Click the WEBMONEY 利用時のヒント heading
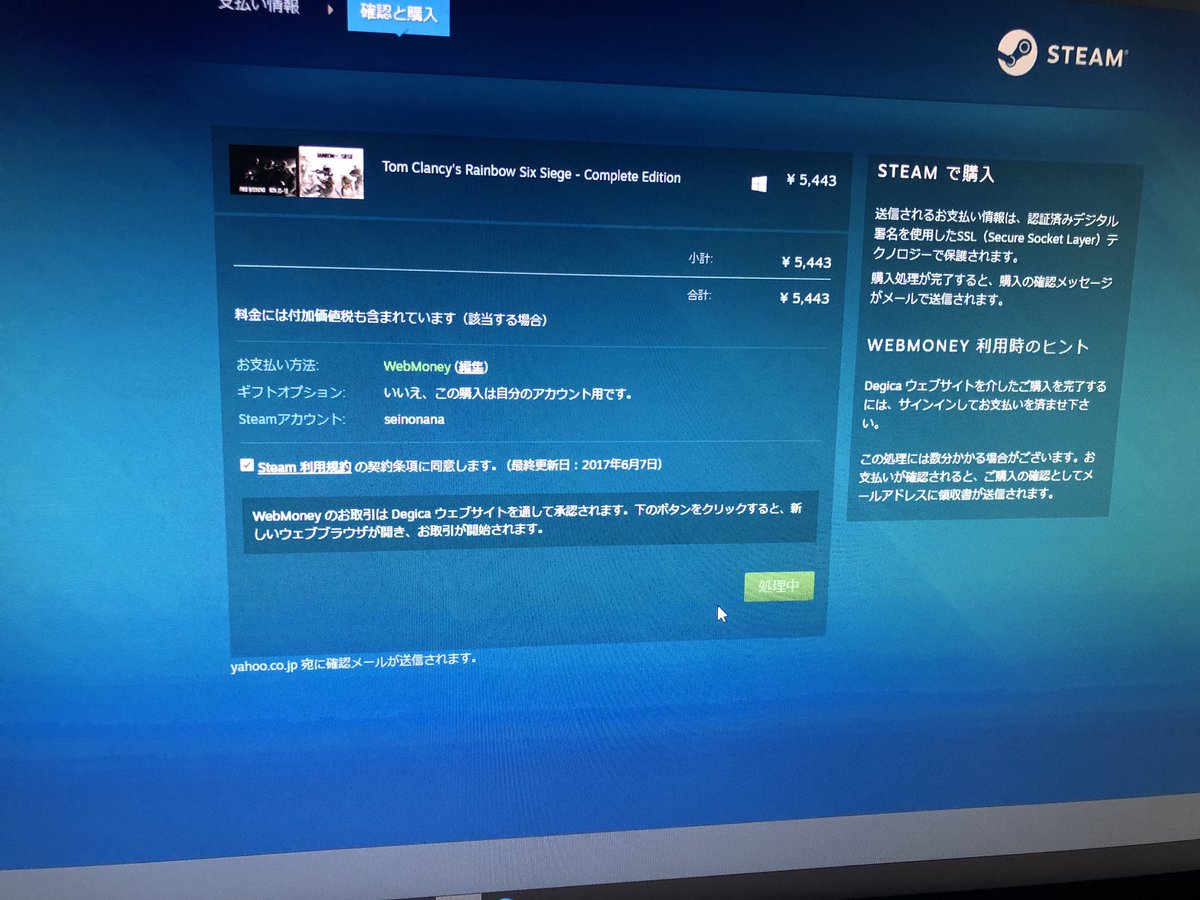 [978, 347]
